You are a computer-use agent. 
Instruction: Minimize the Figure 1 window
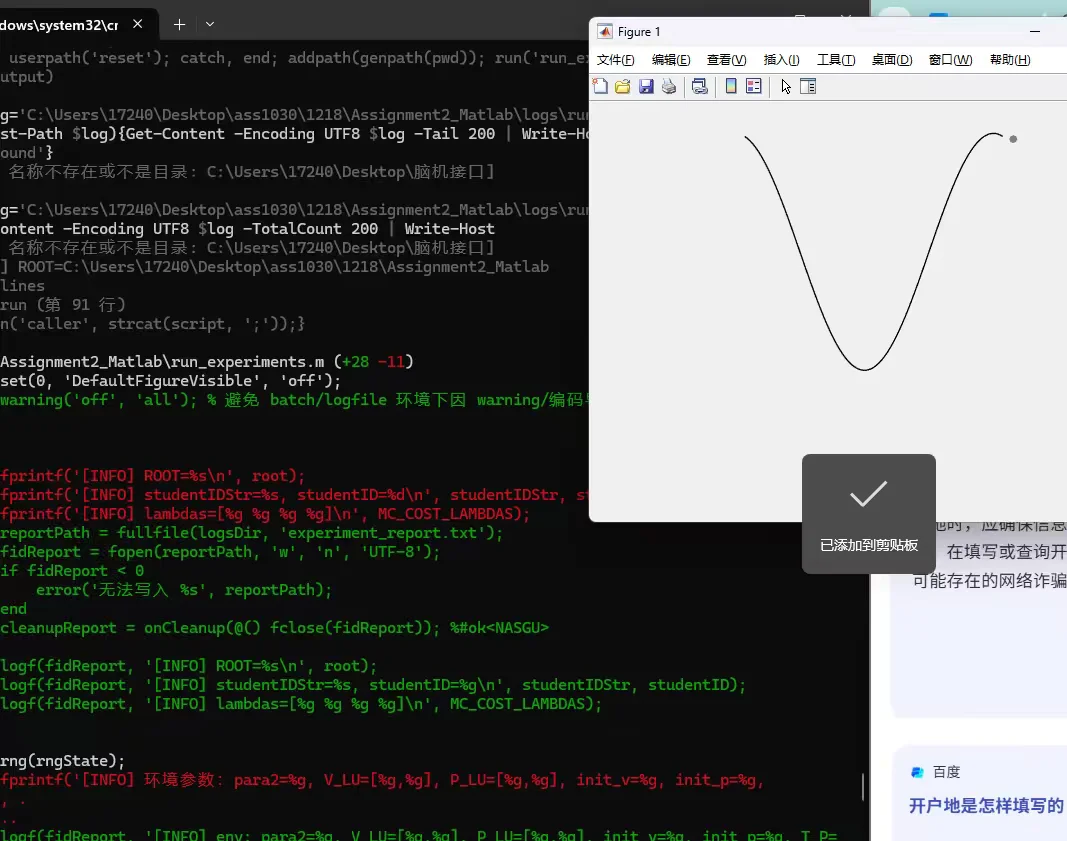(x=1035, y=31)
